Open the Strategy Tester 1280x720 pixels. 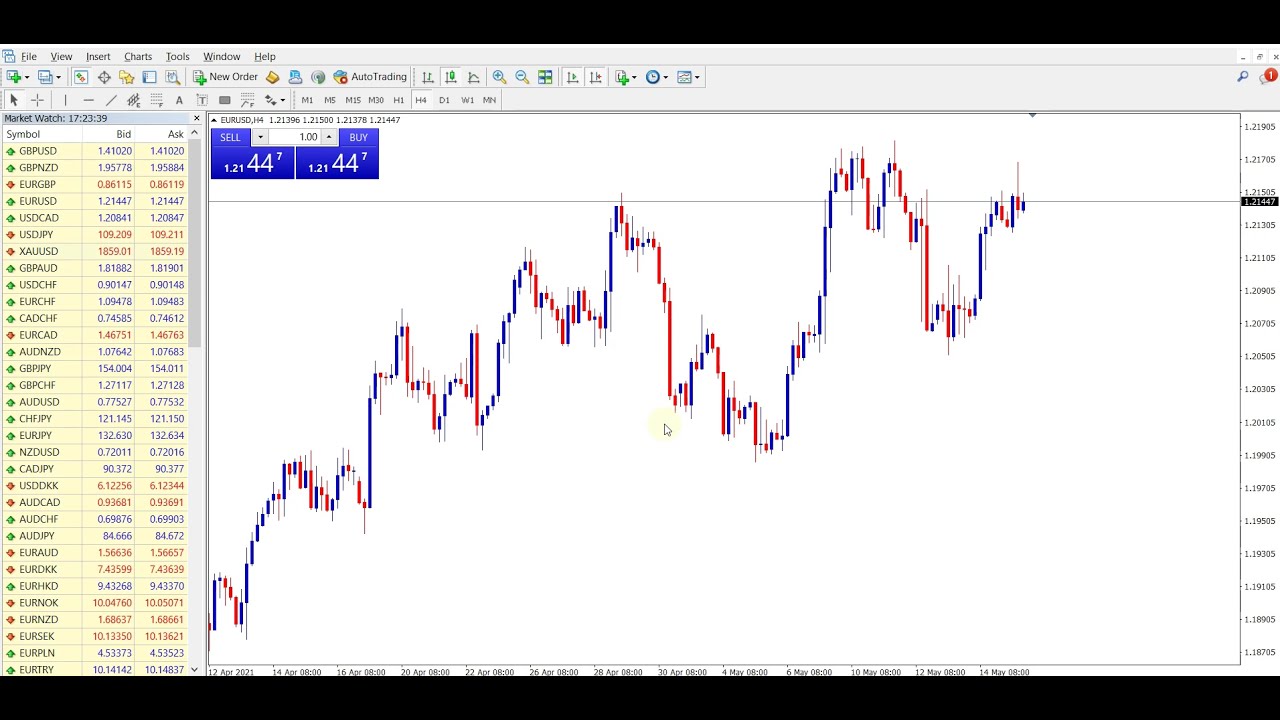pos(172,77)
